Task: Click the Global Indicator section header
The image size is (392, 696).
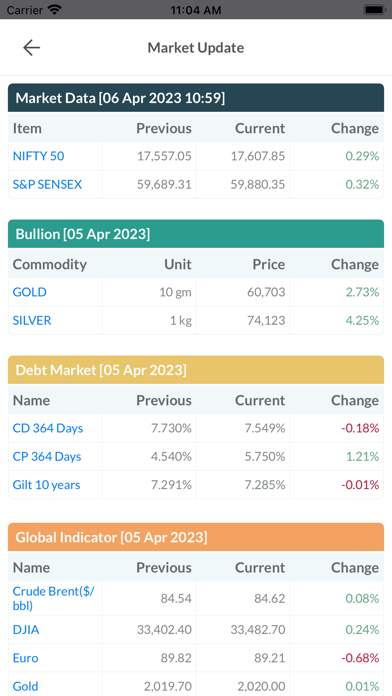Action: 196,537
